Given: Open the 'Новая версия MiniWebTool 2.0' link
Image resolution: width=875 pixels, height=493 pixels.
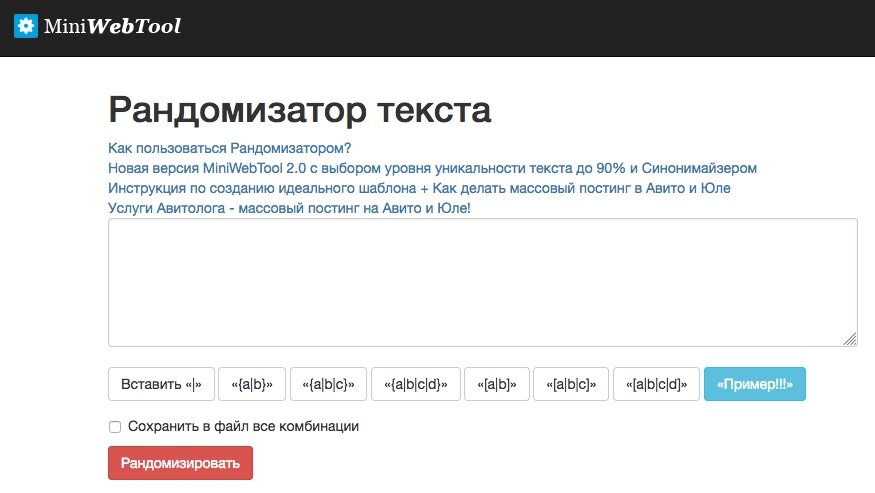Looking at the screenshot, I should coord(432,168).
